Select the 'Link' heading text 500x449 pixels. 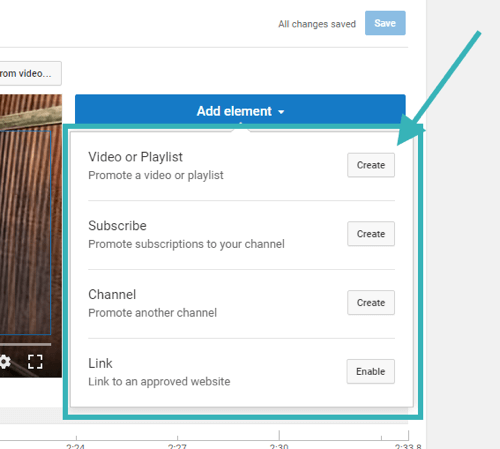tap(100, 363)
